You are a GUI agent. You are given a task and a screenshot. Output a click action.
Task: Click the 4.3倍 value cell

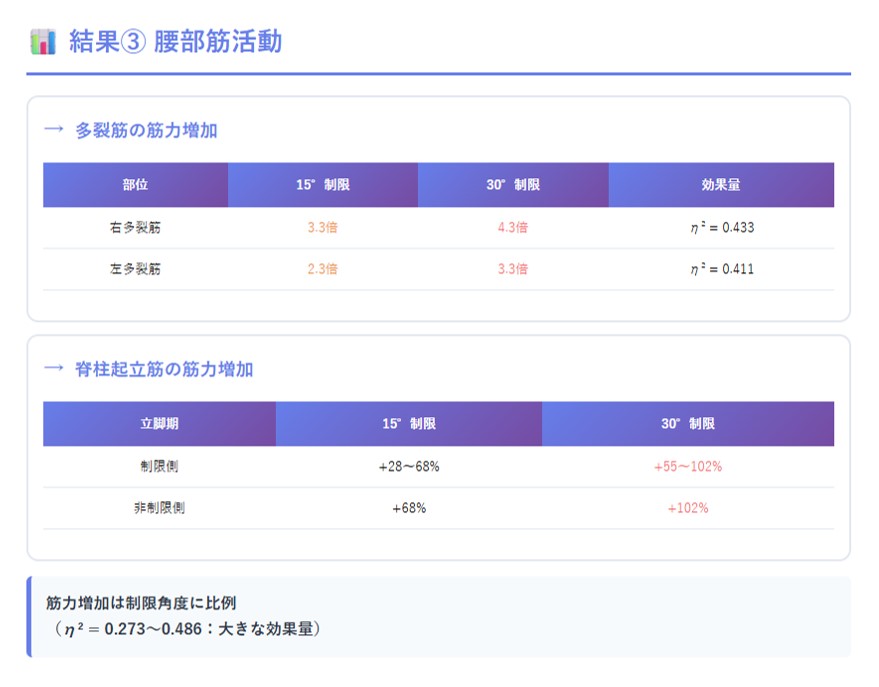[512, 227]
